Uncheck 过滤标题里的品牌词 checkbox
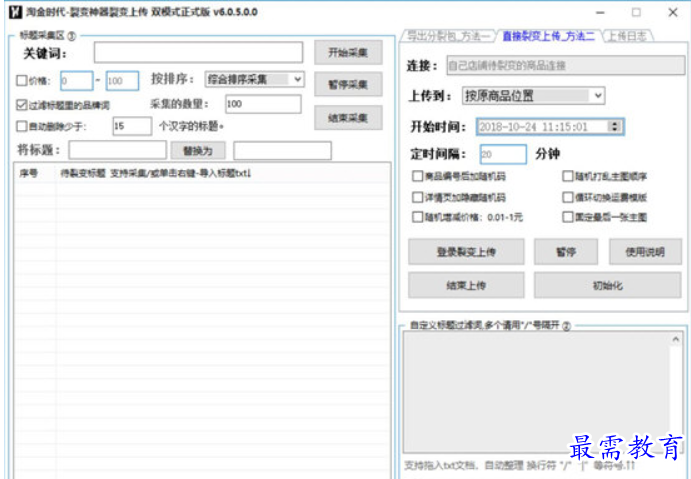 22,105
